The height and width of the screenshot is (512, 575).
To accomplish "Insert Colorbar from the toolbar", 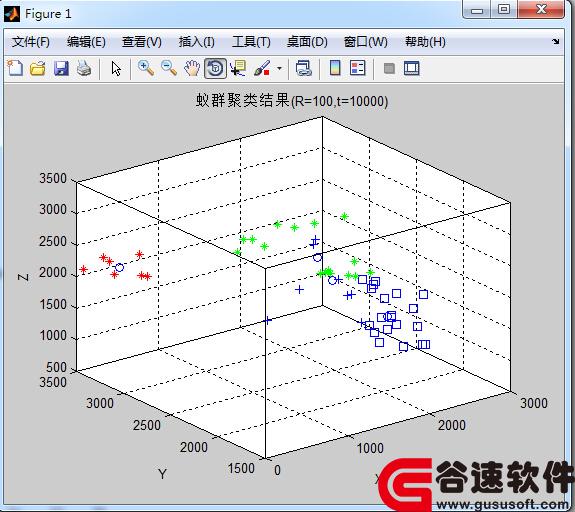I will pos(335,68).
